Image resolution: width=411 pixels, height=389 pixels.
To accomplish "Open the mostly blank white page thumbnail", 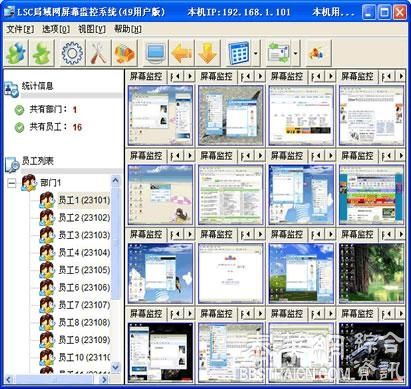I will point(231,273).
